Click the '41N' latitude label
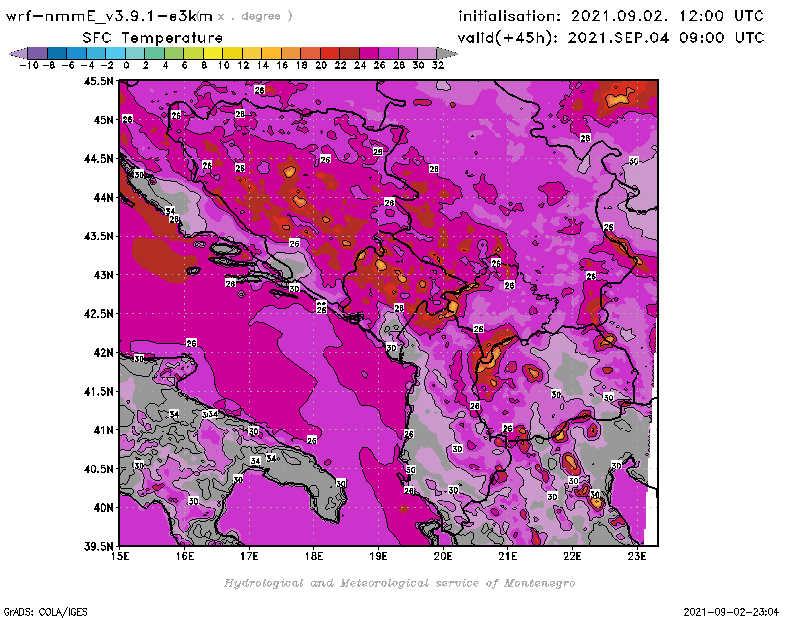The image size is (800, 618). (103, 430)
